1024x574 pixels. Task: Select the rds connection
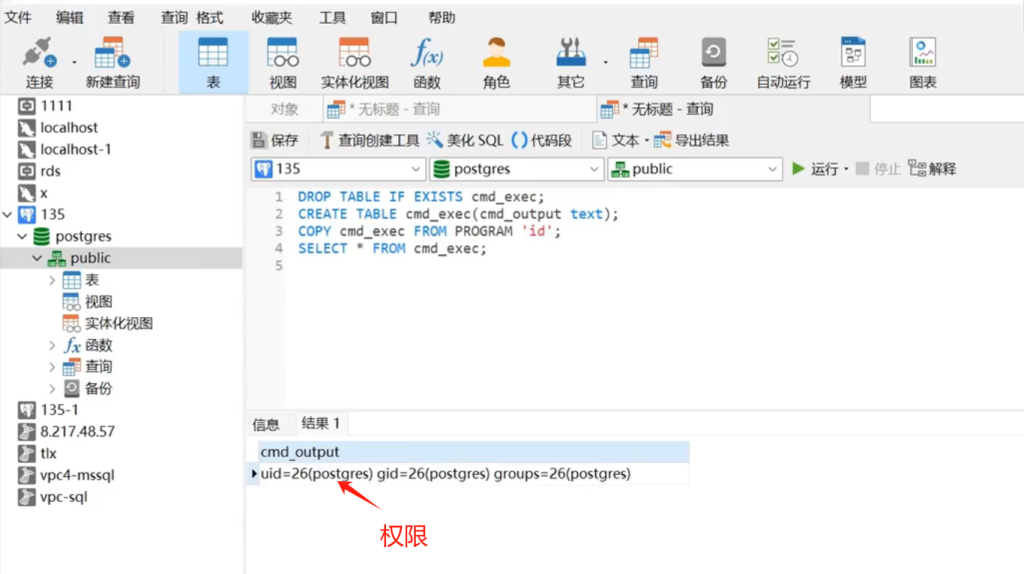click(50, 171)
